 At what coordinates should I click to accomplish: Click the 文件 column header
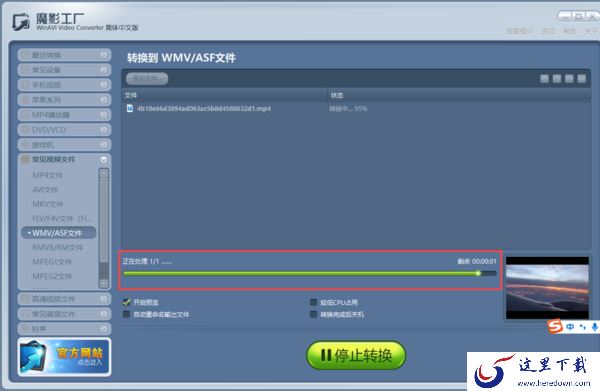[130, 95]
